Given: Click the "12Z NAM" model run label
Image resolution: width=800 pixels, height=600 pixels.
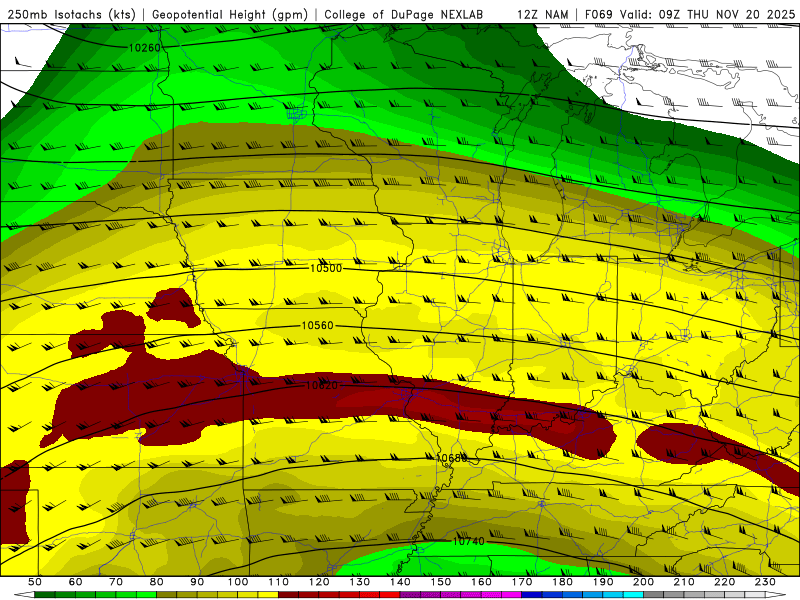Looking at the screenshot, I should (543, 15).
